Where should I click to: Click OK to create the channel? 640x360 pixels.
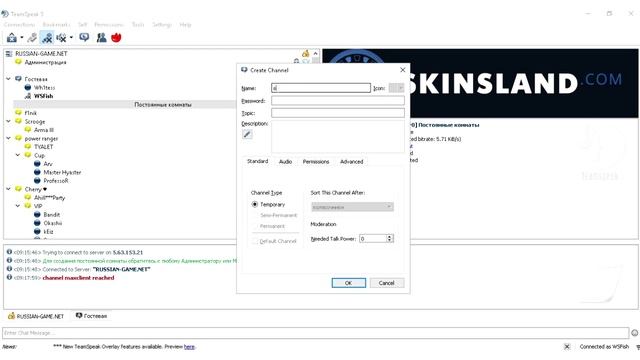[x=349, y=283]
